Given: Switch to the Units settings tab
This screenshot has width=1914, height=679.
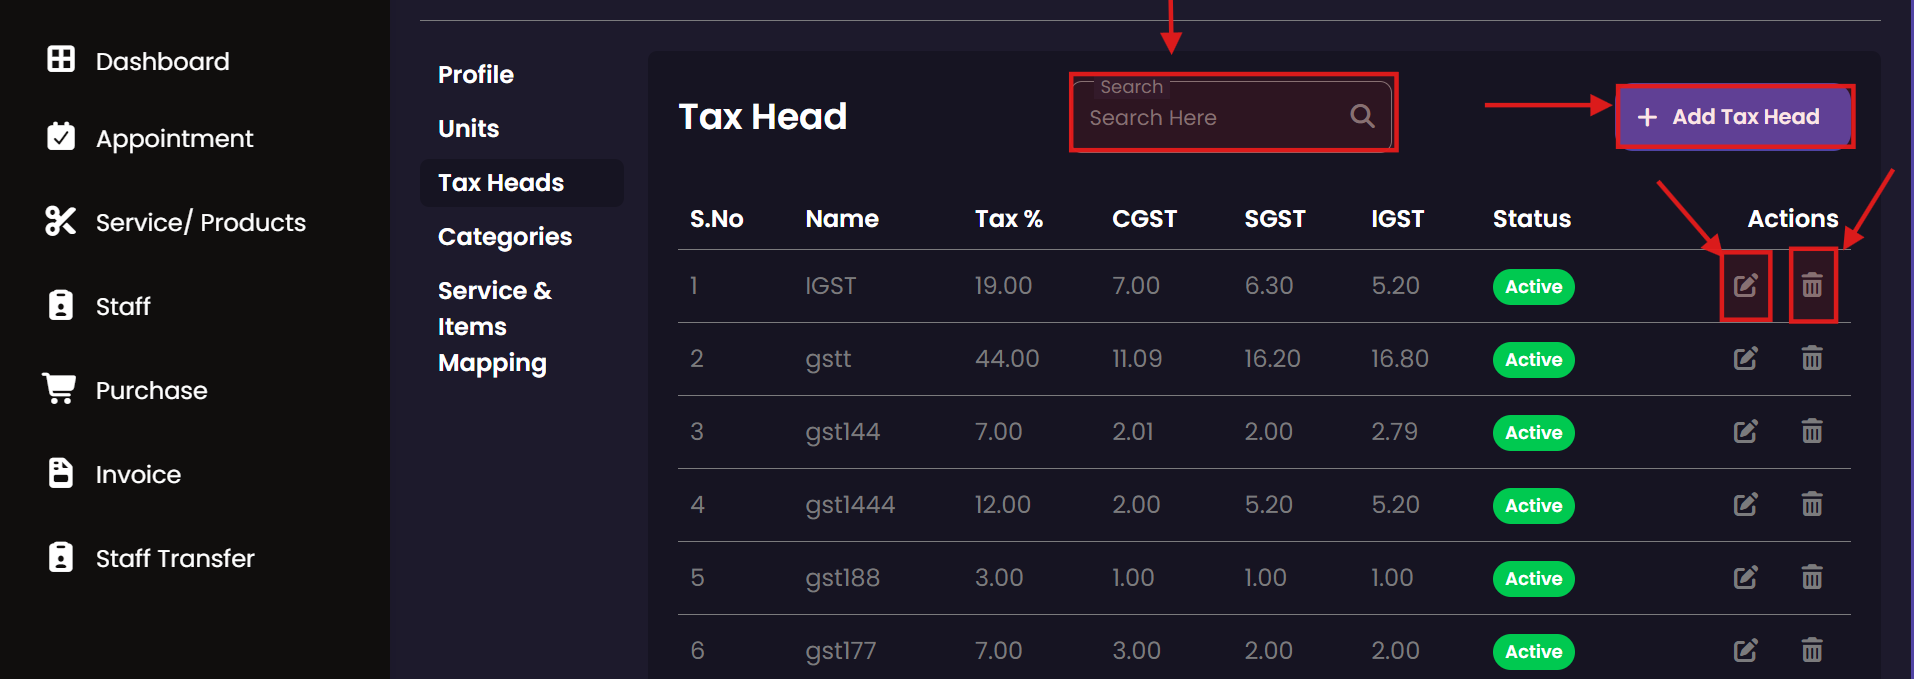Looking at the screenshot, I should click(468, 129).
